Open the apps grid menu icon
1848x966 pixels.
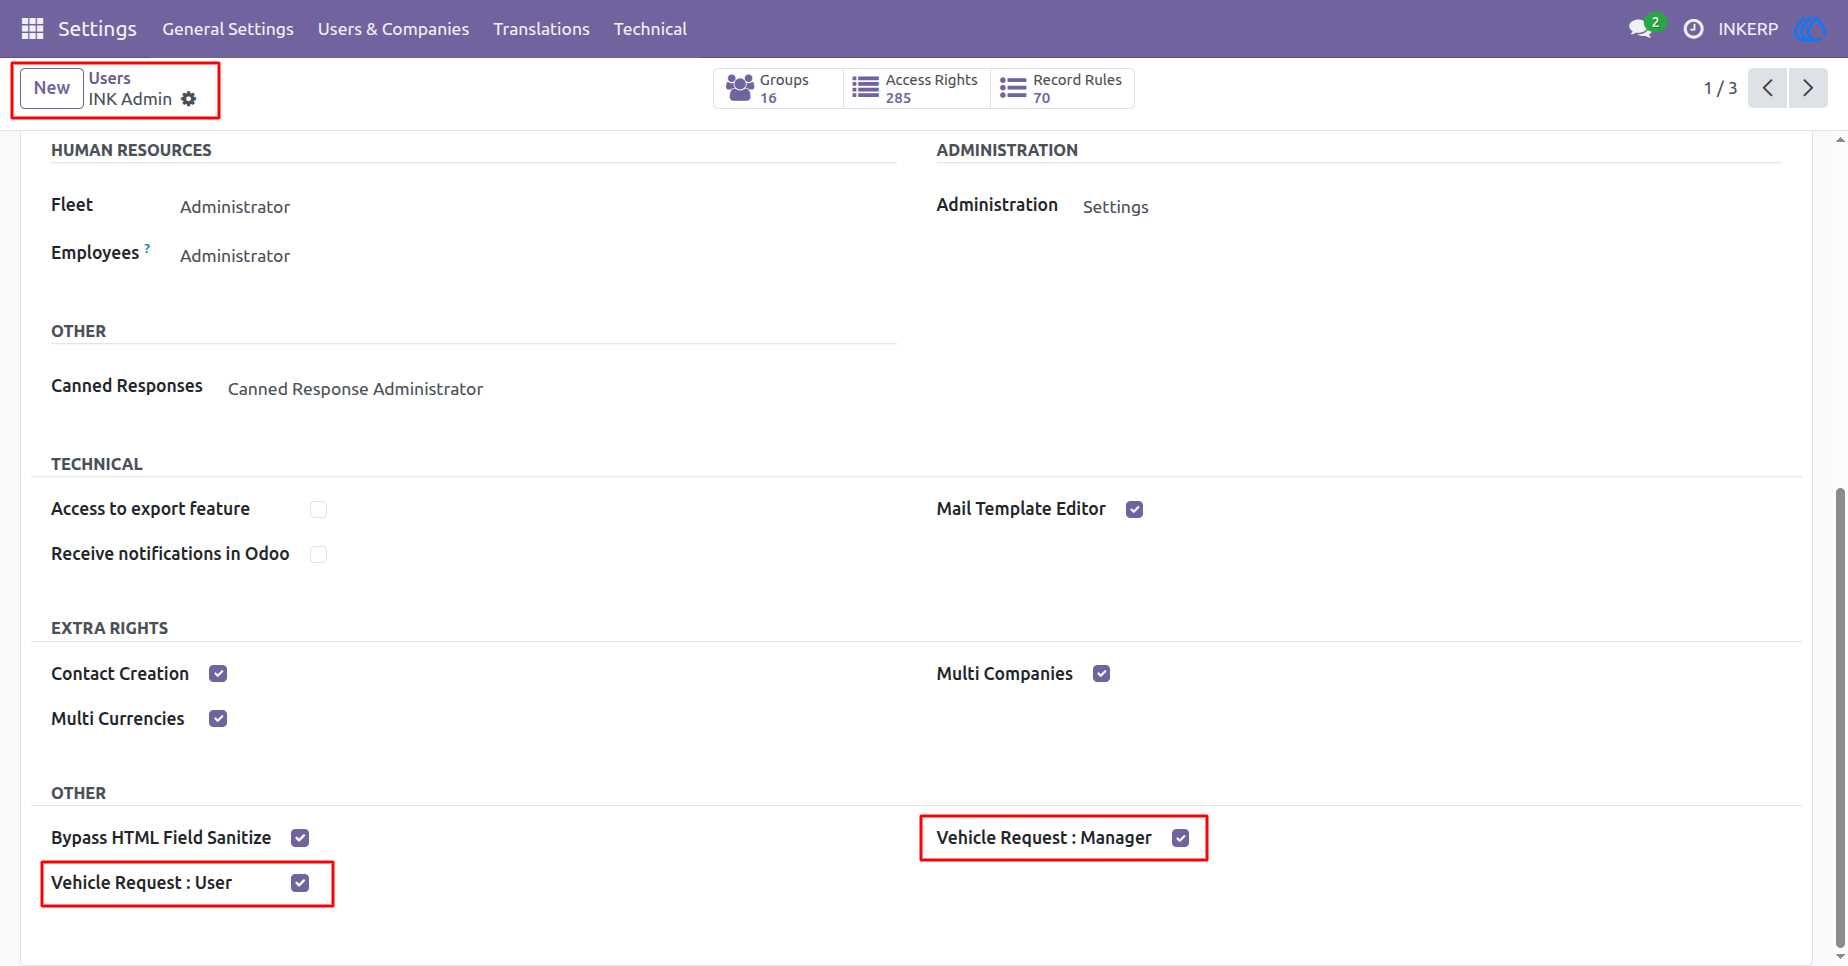click(32, 29)
